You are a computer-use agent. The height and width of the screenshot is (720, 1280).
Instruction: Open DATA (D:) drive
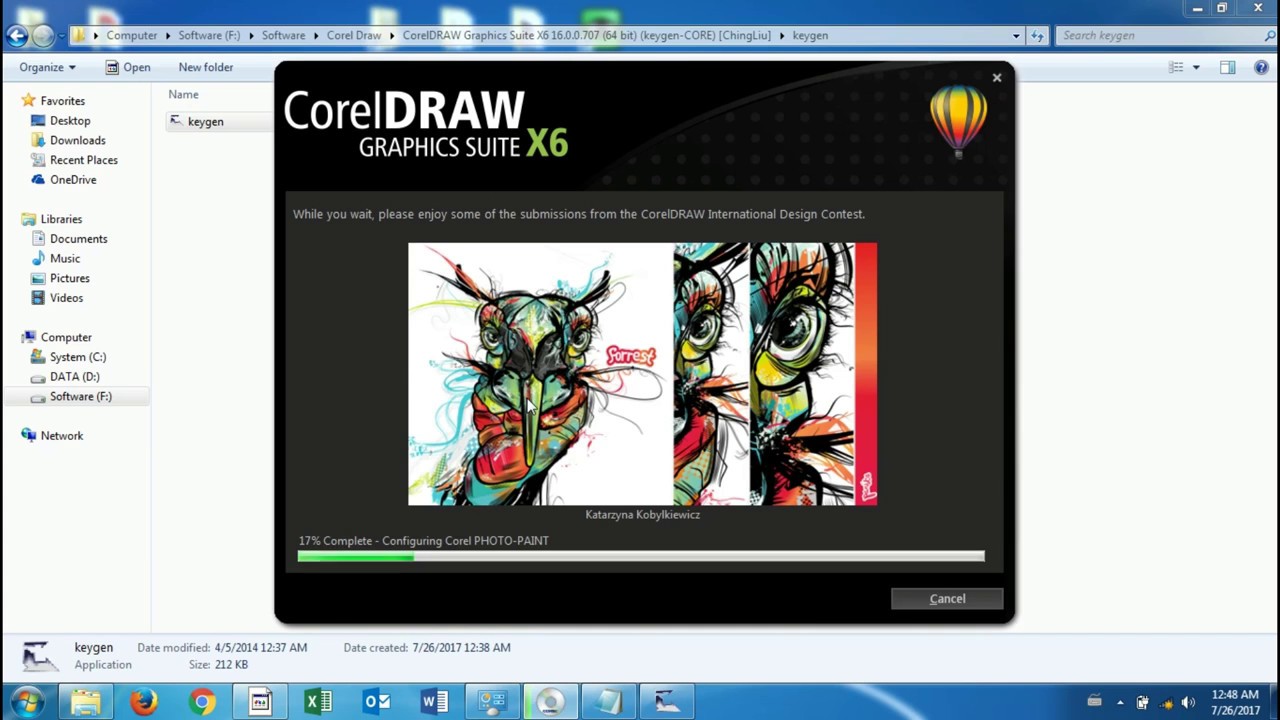click(74, 377)
